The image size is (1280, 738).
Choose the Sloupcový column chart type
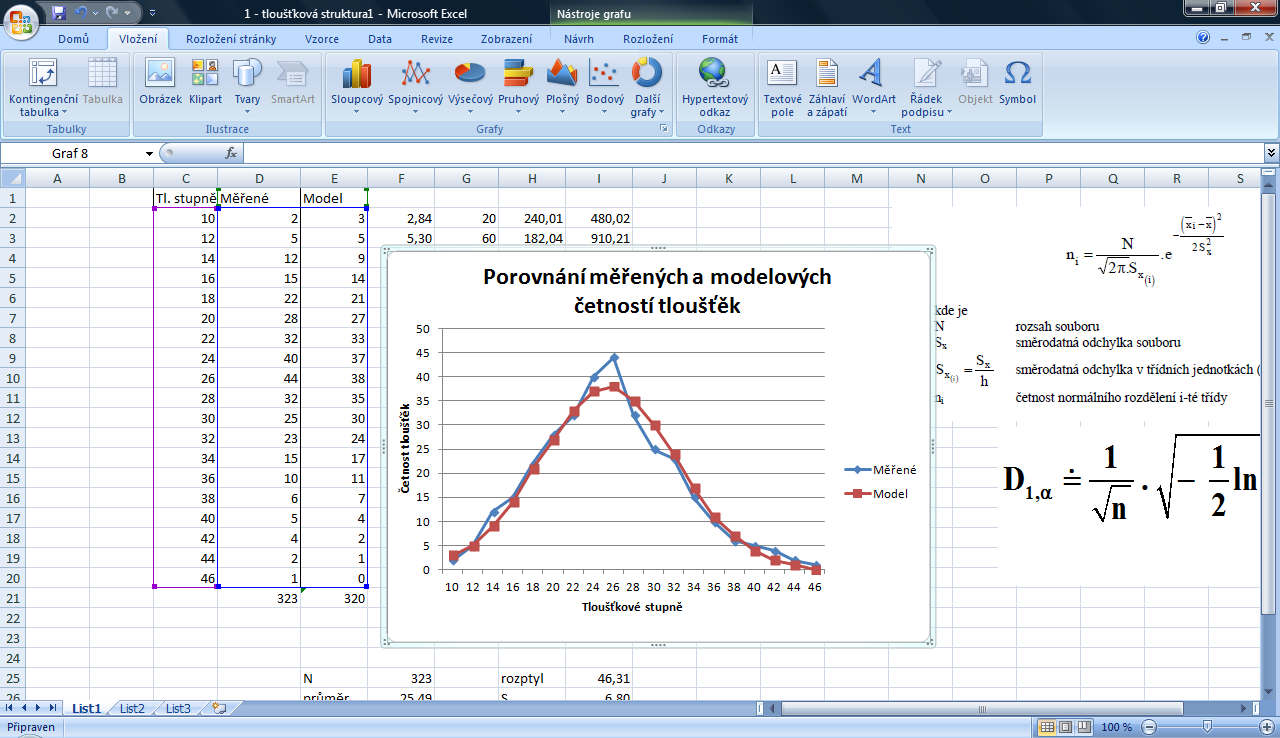pos(357,88)
